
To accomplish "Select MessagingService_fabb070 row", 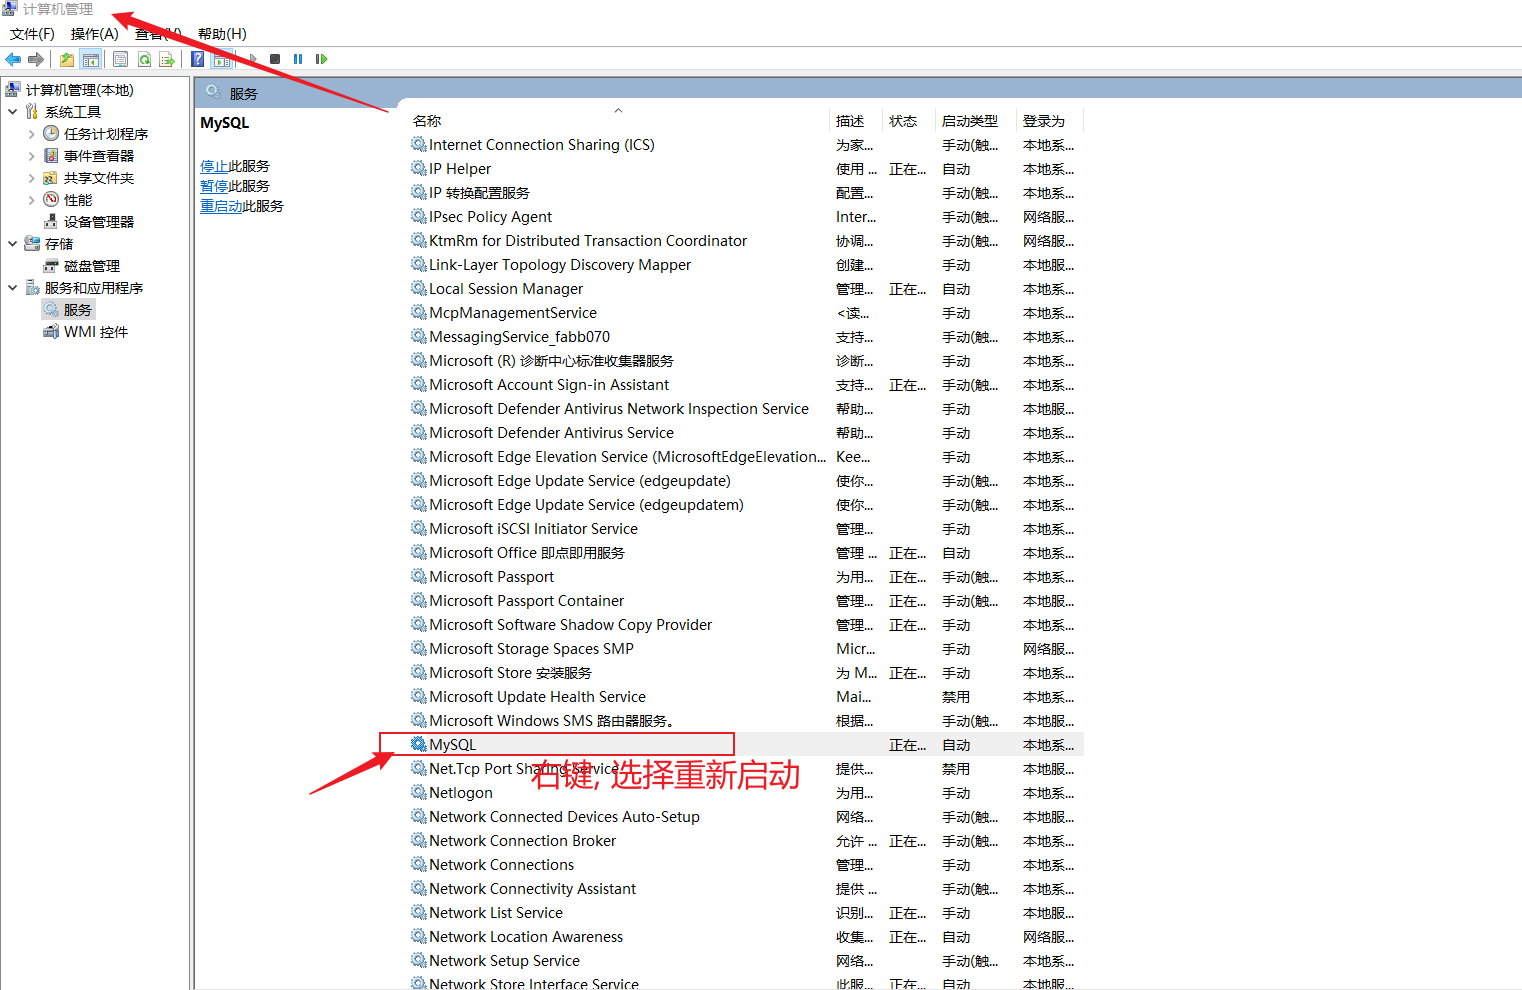I will (746, 337).
